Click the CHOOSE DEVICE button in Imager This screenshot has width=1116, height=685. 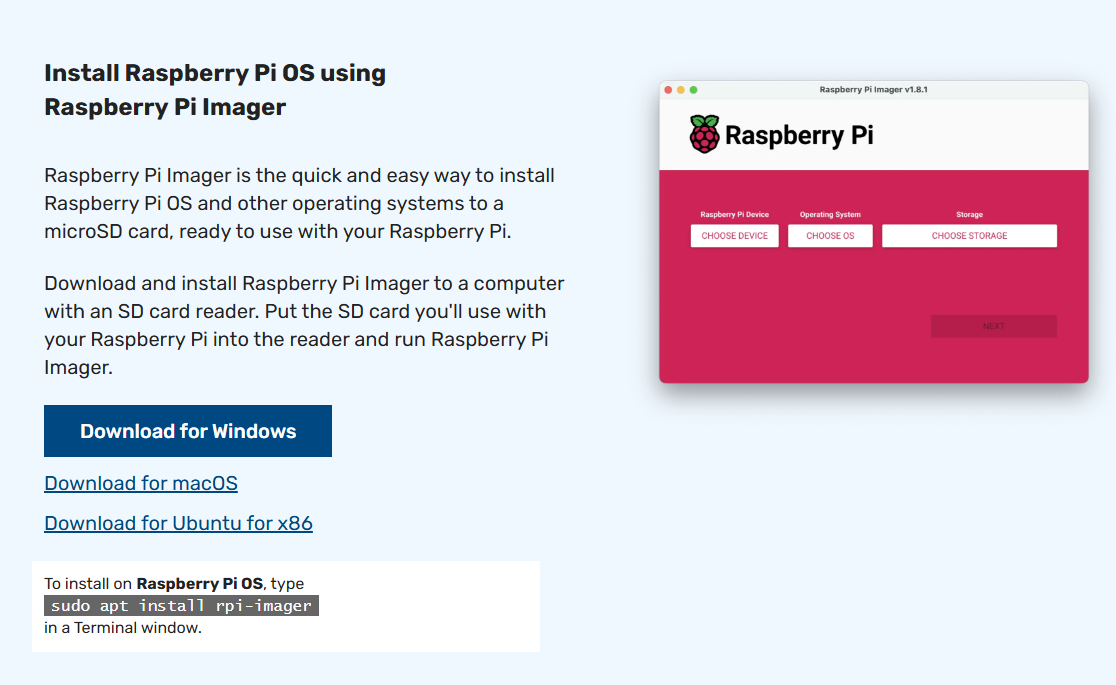click(x=735, y=236)
